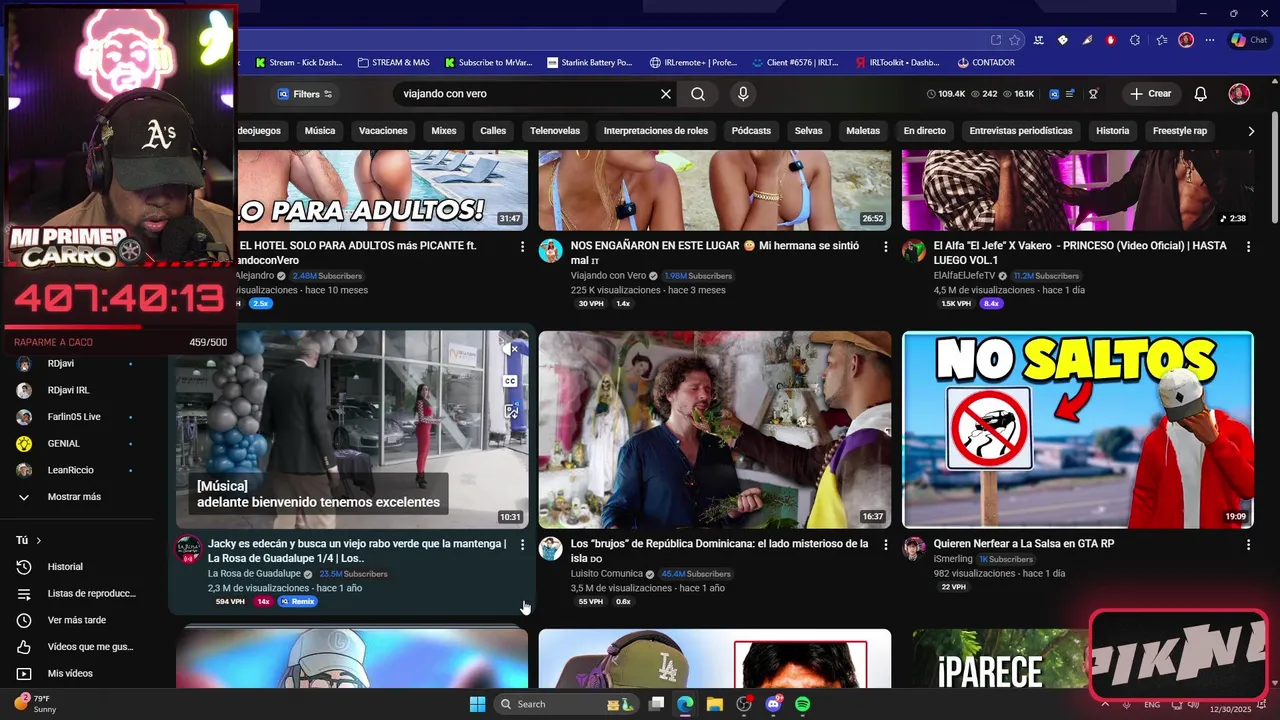This screenshot has height=720, width=1280.
Task: Select the Freestyle rap chip
Action: coord(1180,131)
